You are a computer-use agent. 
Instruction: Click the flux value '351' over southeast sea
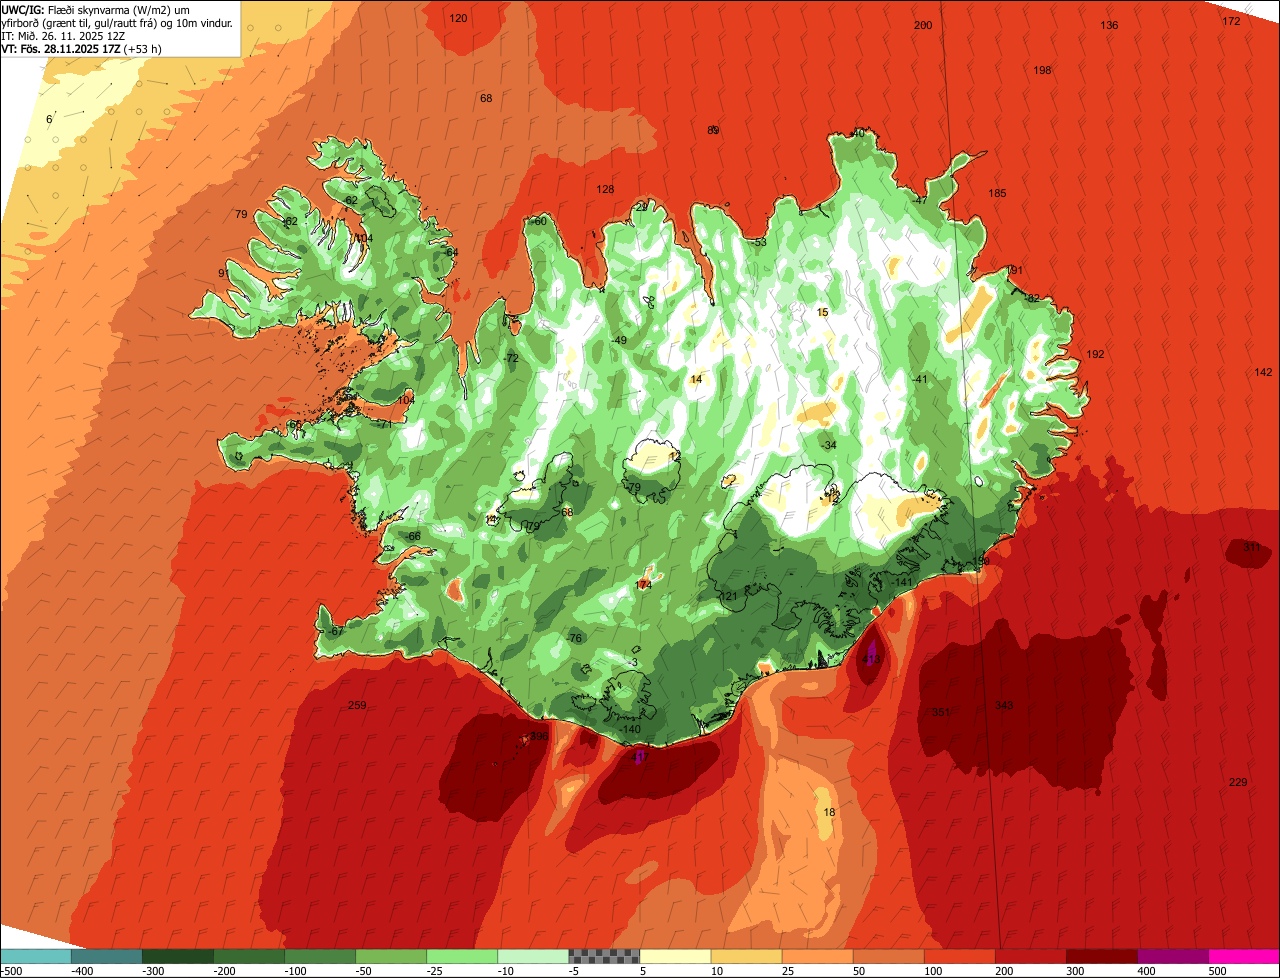[940, 712]
